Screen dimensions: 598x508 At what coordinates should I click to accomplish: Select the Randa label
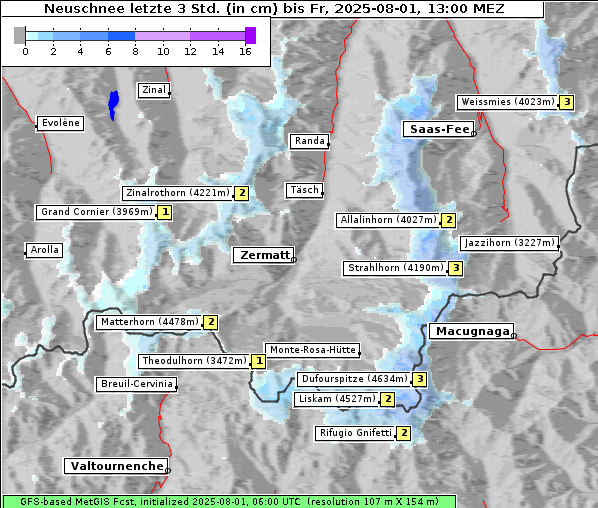click(309, 141)
